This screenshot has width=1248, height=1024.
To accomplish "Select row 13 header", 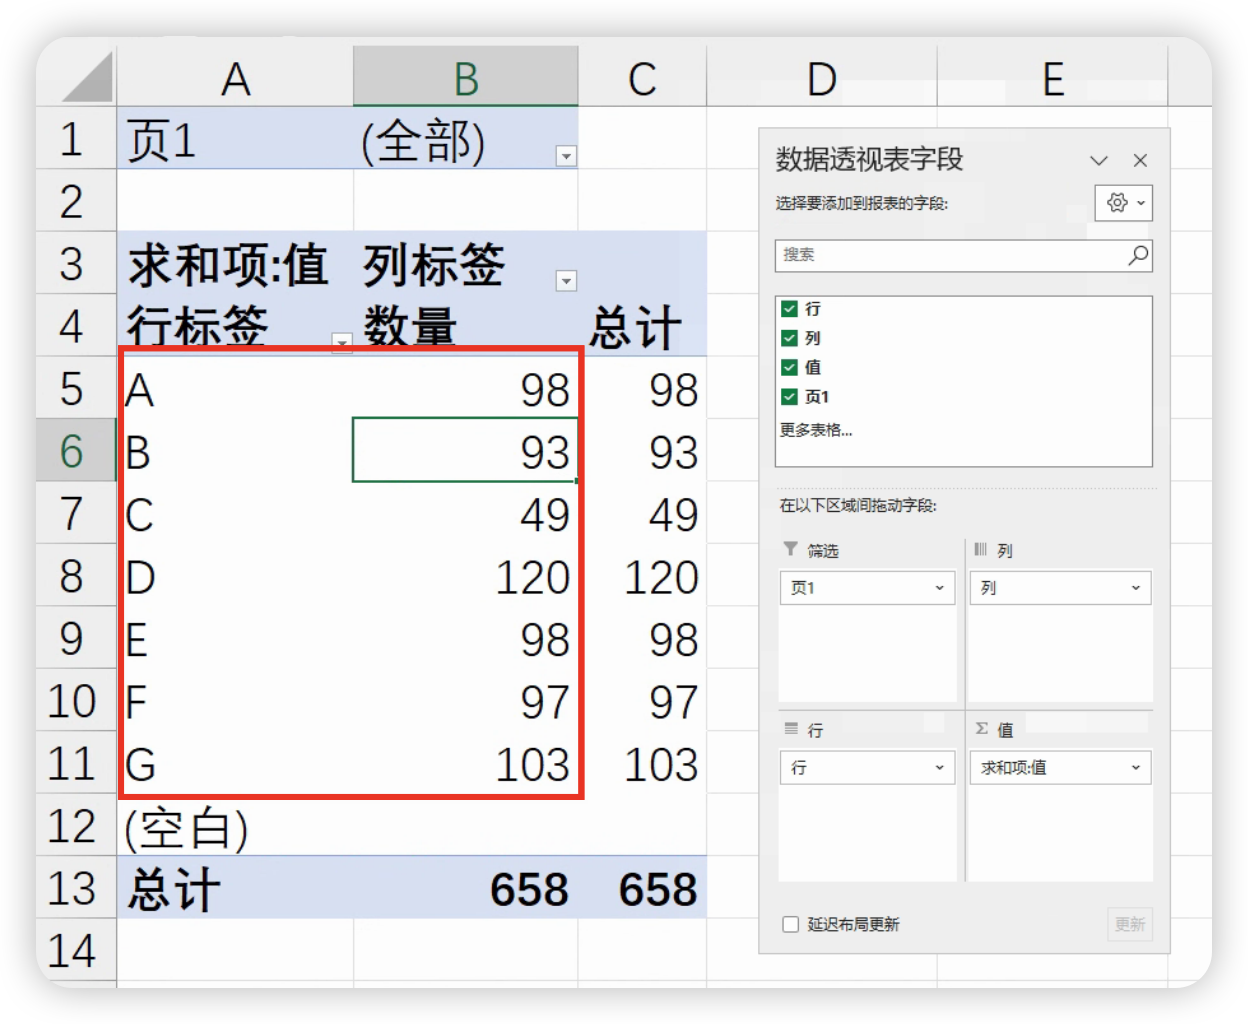I will tap(76, 888).
